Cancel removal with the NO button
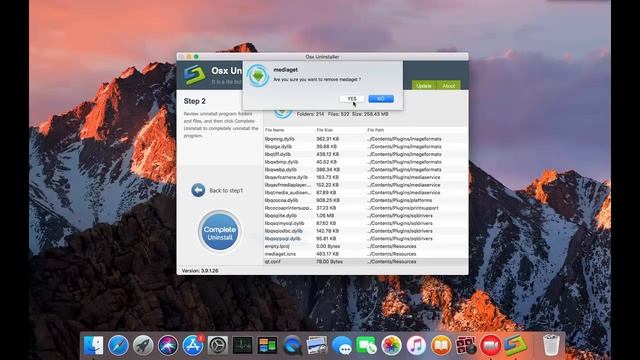The height and width of the screenshot is (360, 640). pyautogui.click(x=381, y=99)
